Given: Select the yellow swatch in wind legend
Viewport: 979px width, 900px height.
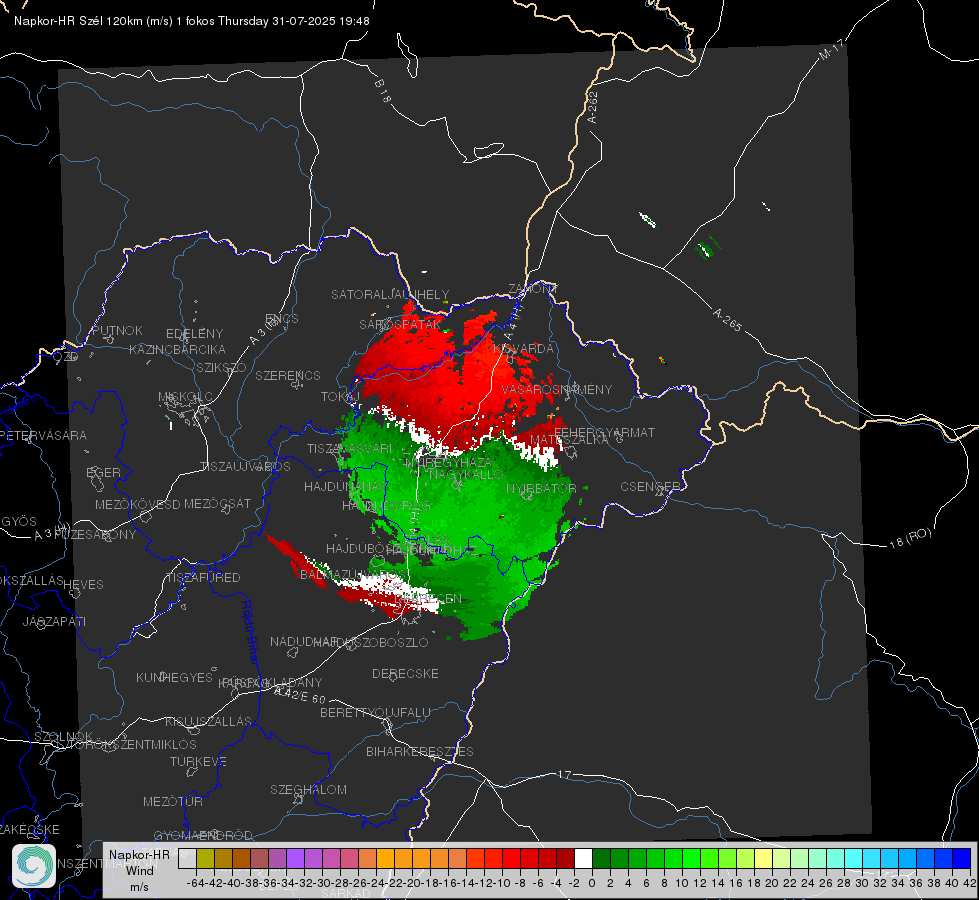Looking at the screenshot, I should tap(764, 859).
